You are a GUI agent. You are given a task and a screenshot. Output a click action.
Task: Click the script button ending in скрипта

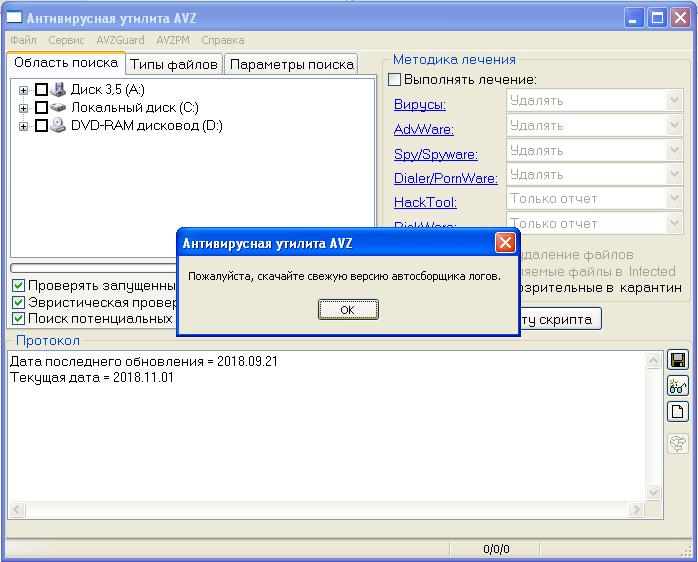(x=560, y=319)
